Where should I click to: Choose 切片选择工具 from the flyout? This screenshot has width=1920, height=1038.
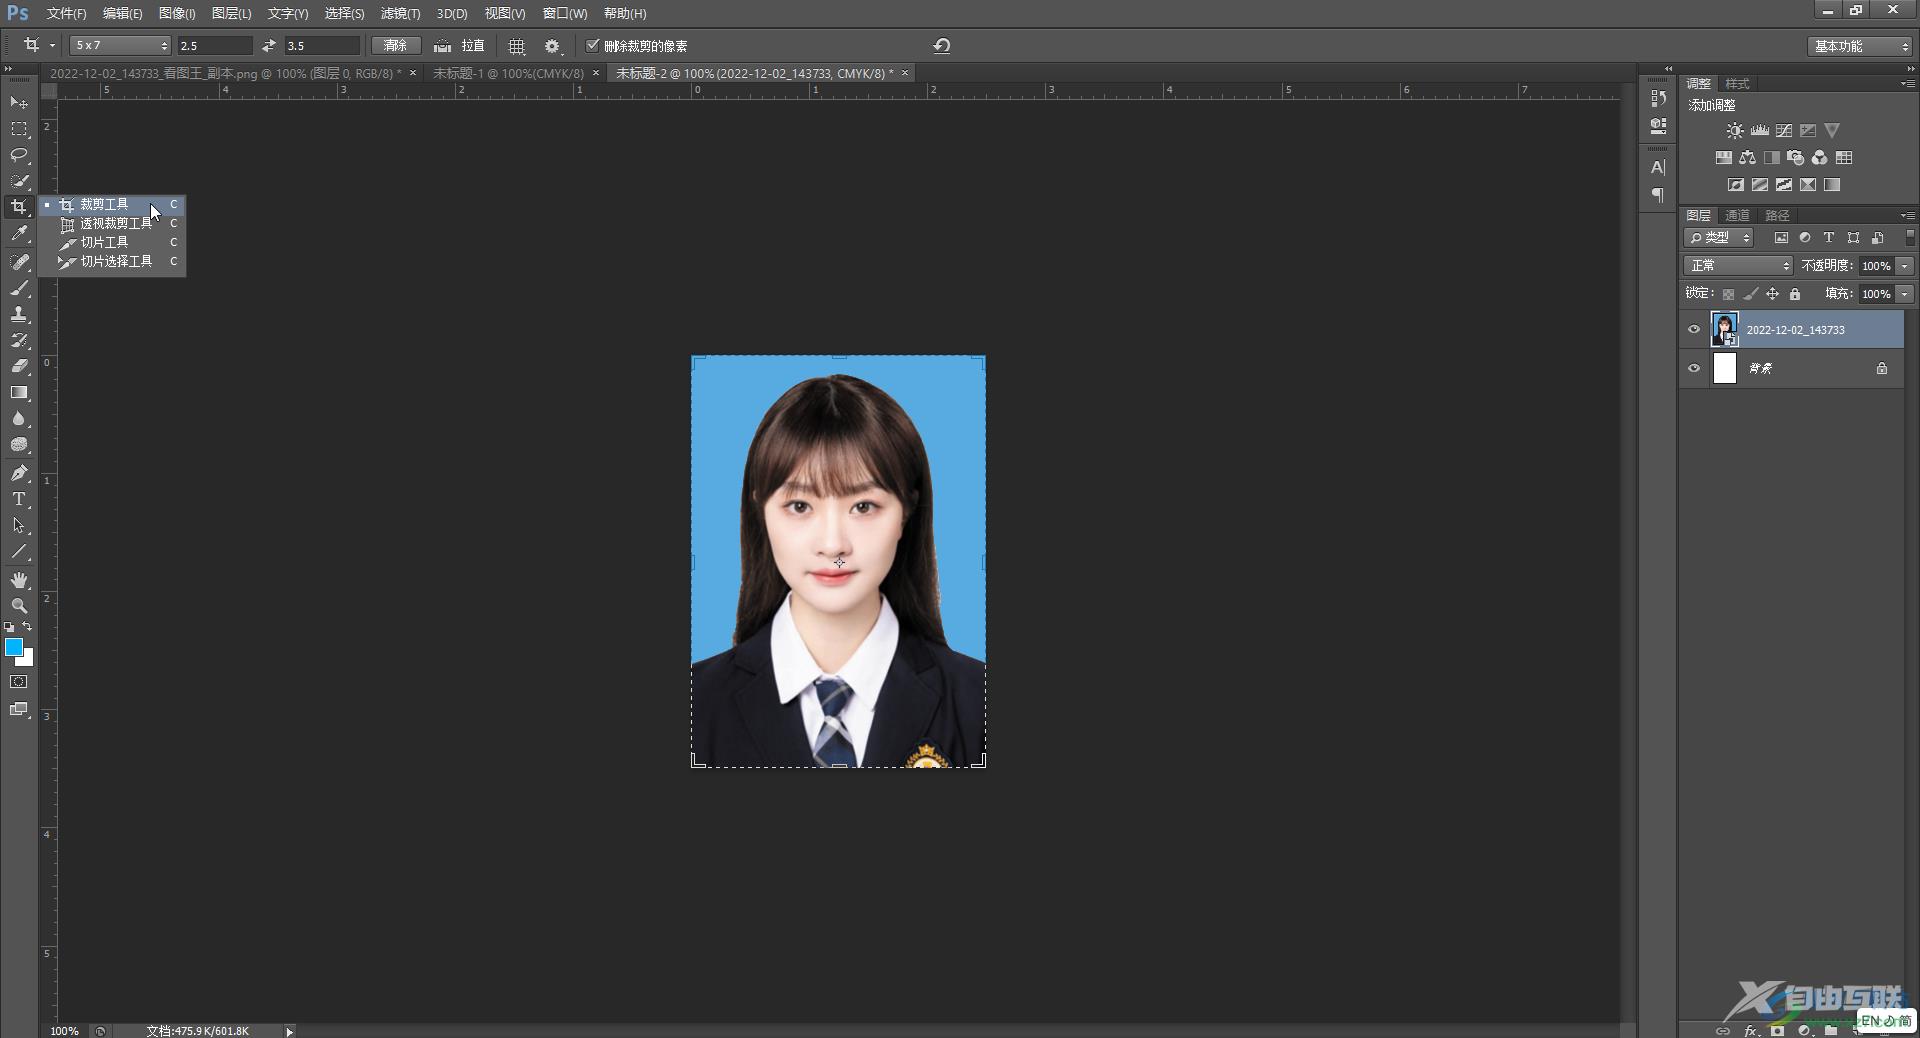pyautogui.click(x=112, y=262)
